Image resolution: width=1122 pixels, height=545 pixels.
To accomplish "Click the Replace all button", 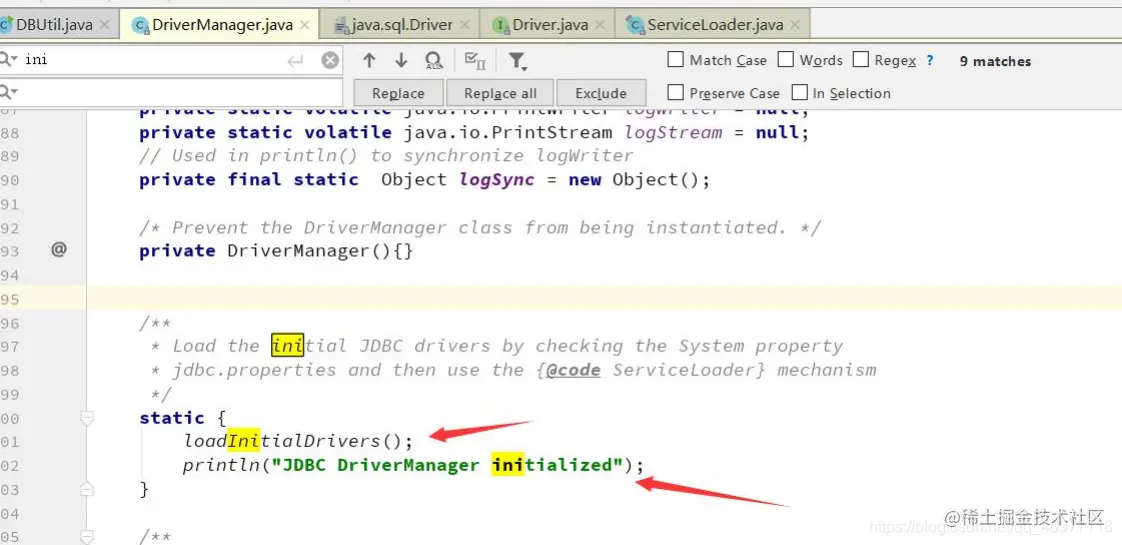I will click(x=500, y=94).
